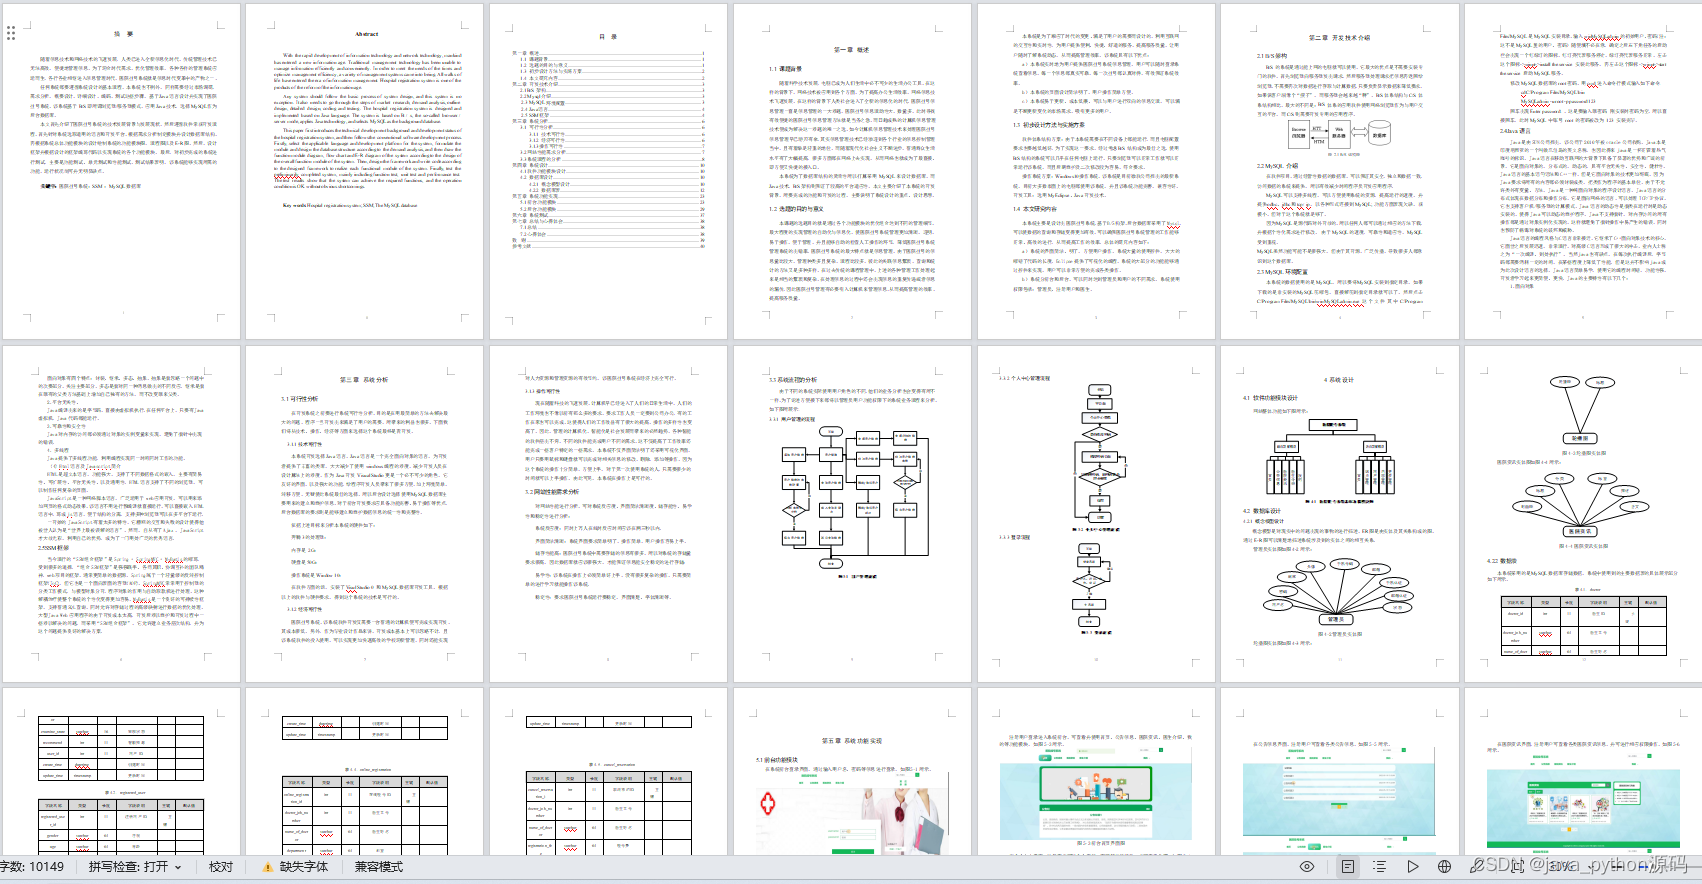Click the page with green website screenshot and banner
Image resolution: width=1702 pixels, height=884 pixels.
(x=1095, y=771)
